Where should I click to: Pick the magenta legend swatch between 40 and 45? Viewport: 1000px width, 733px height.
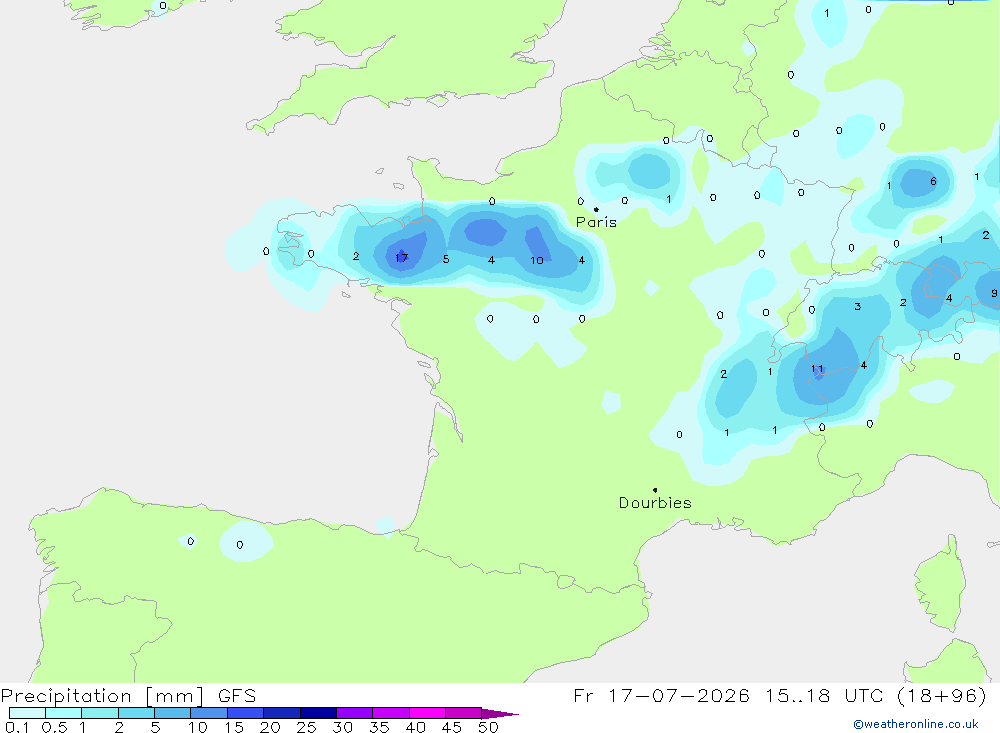pos(427,713)
